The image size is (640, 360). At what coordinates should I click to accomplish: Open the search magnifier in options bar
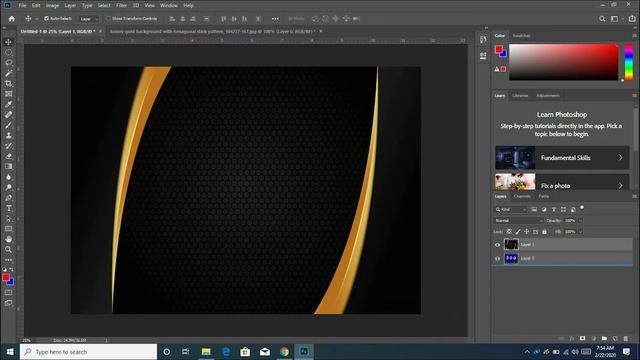click(x=602, y=19)
